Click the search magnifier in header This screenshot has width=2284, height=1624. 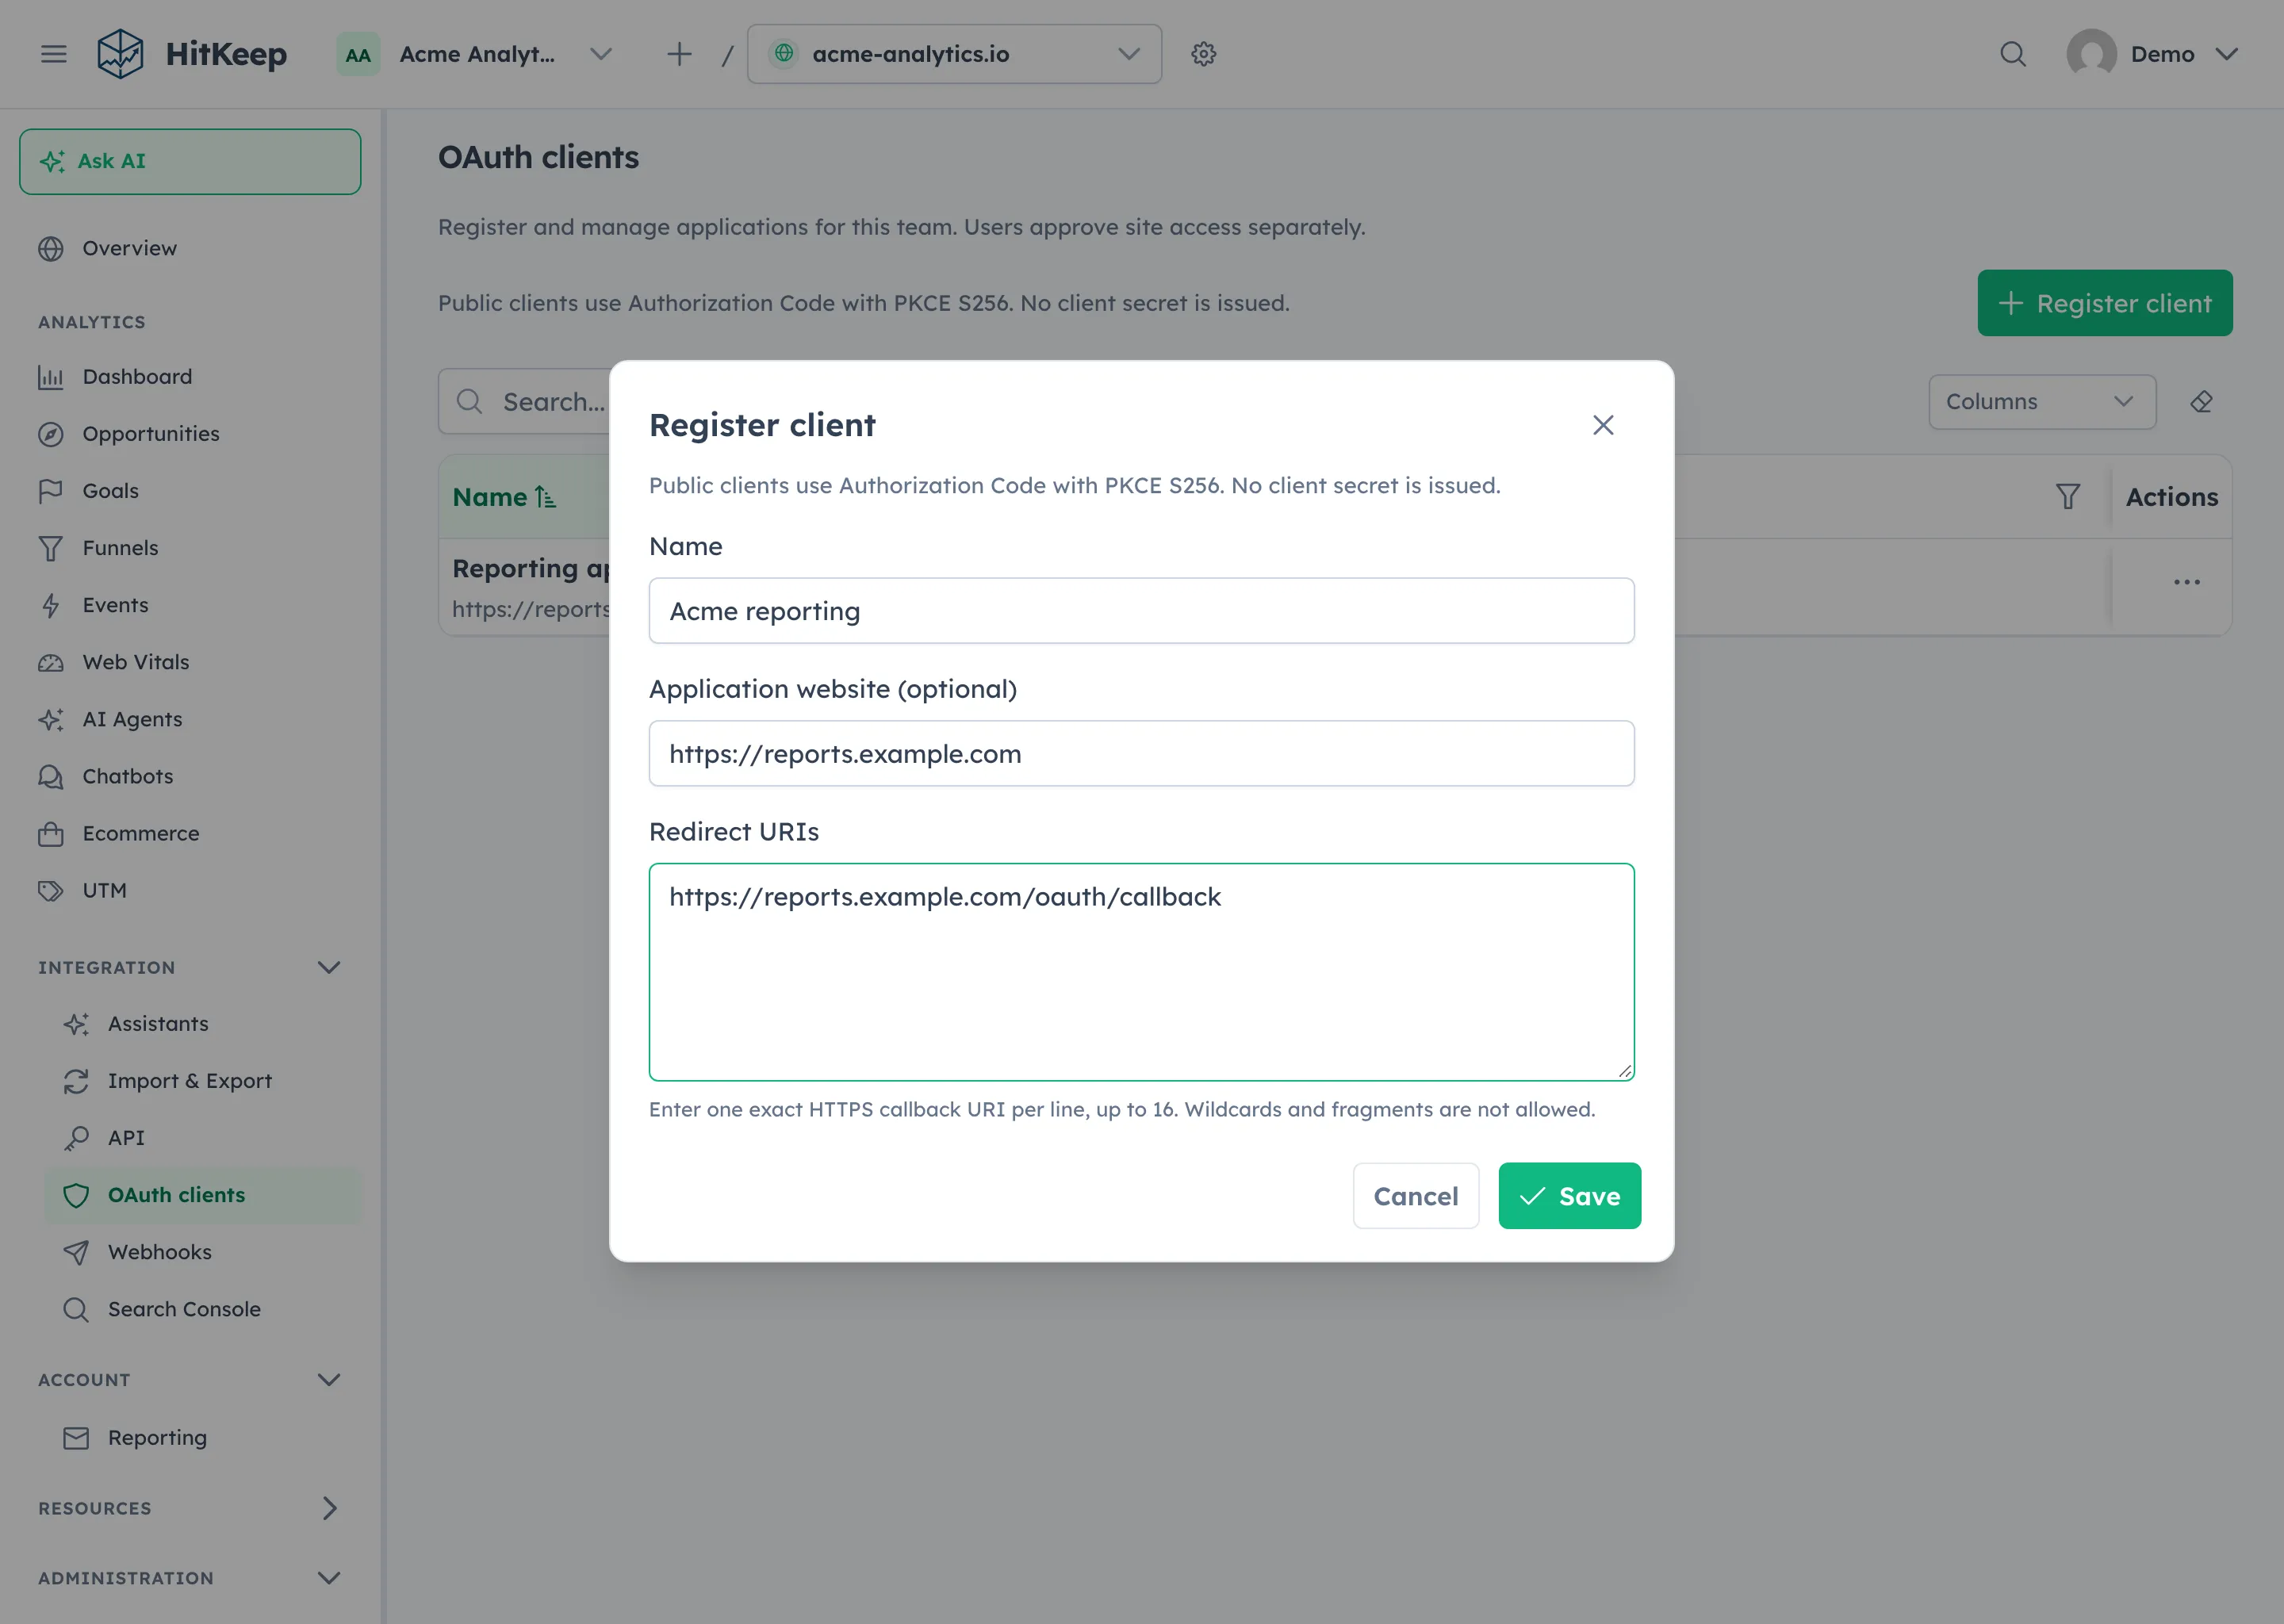click(x=2013, y=54)
